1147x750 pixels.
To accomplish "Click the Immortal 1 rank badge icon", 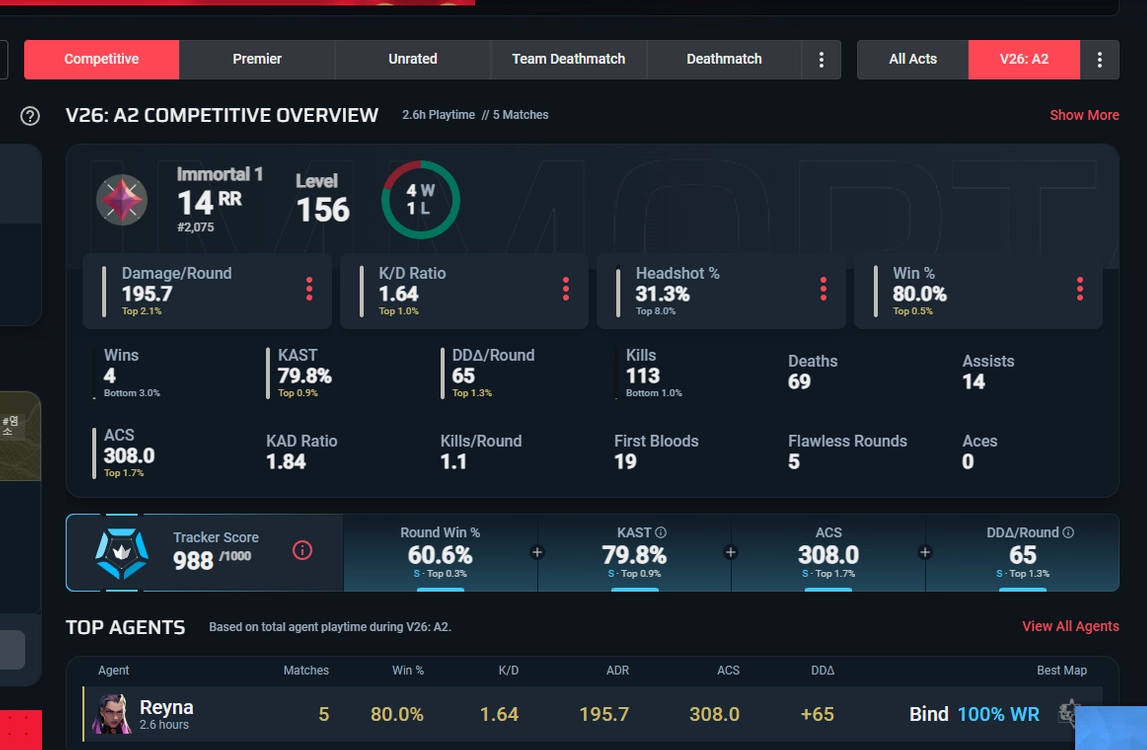I will 121,200.
